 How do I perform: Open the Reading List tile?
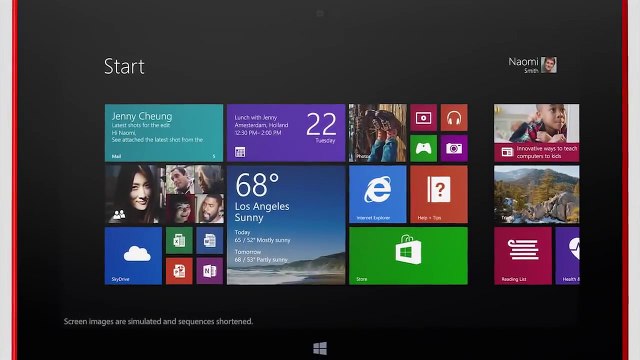tap(522, 256)
